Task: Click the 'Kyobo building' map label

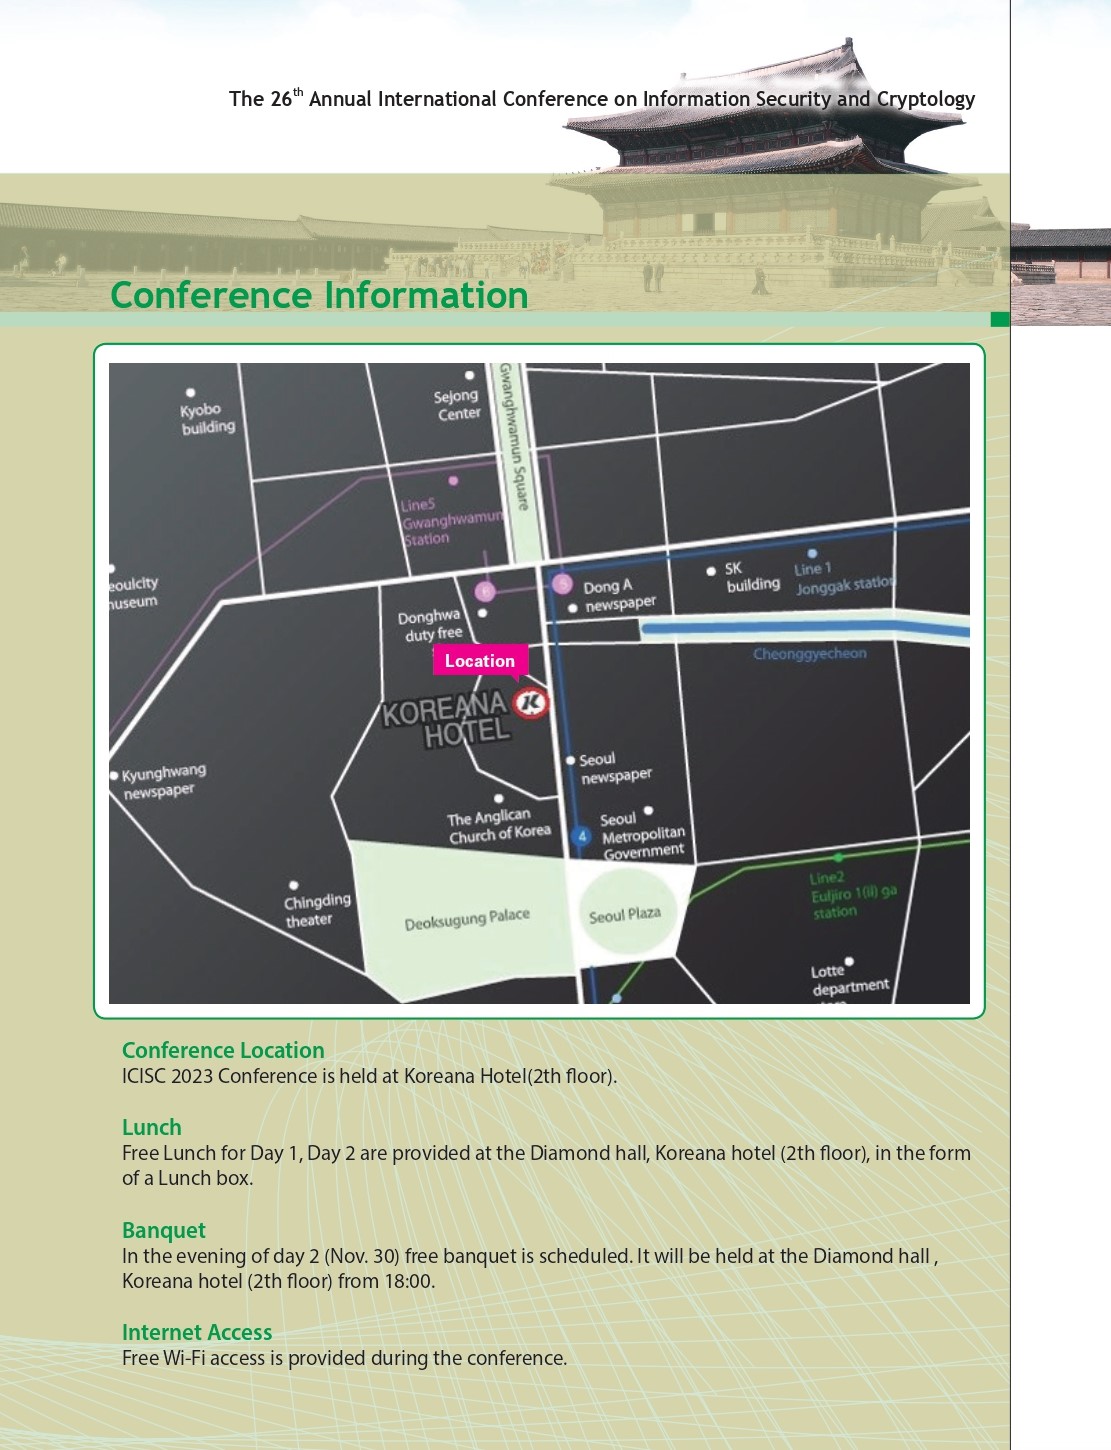Action: (208, 418)
